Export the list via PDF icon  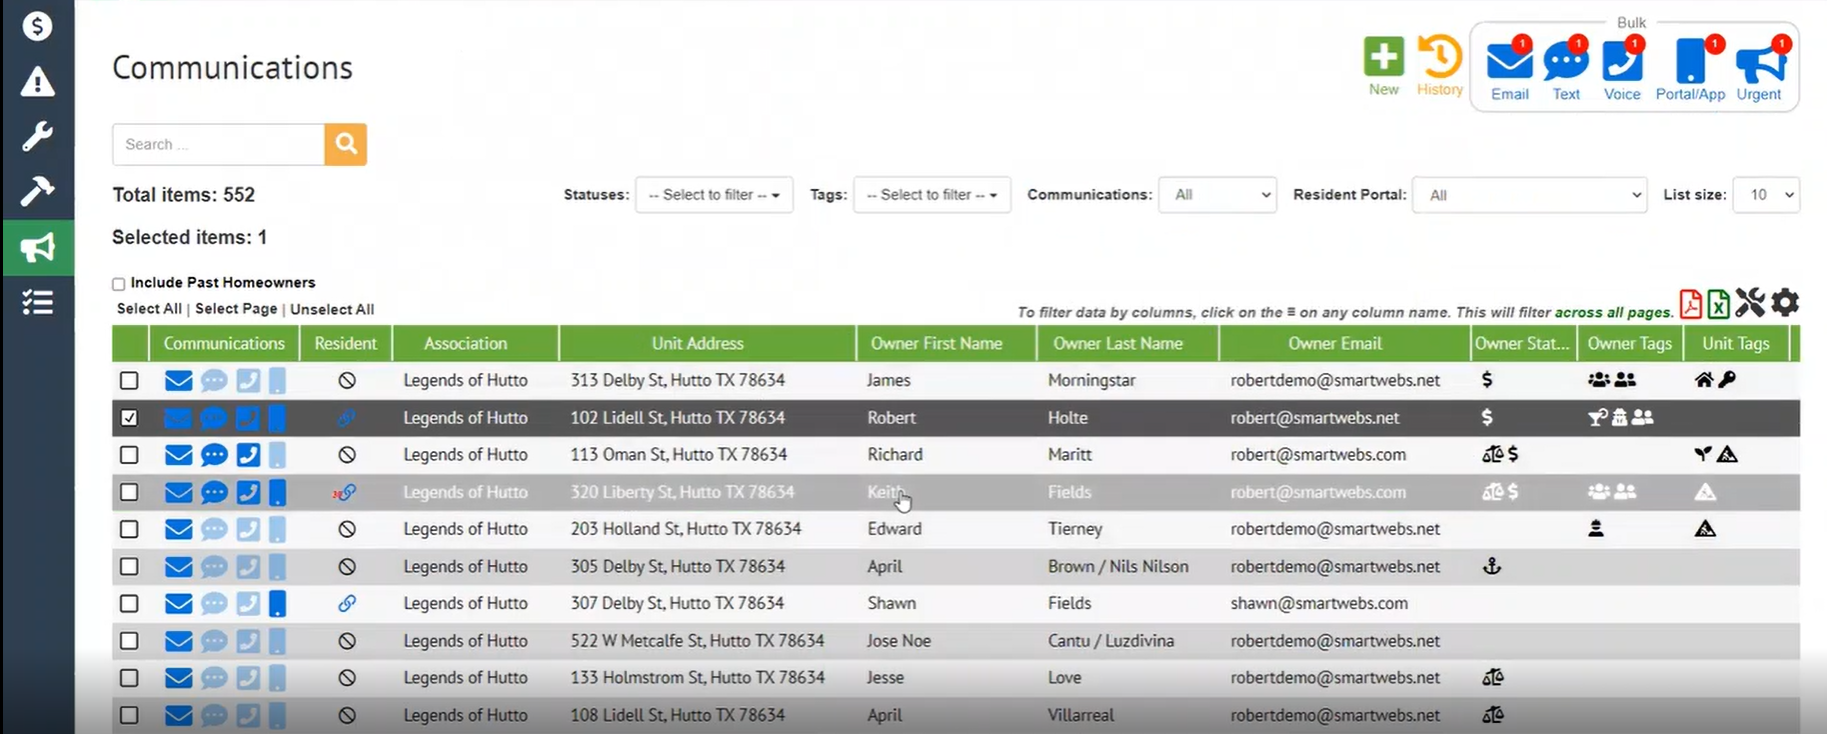pyautogui.click(x=1690, y=303)
